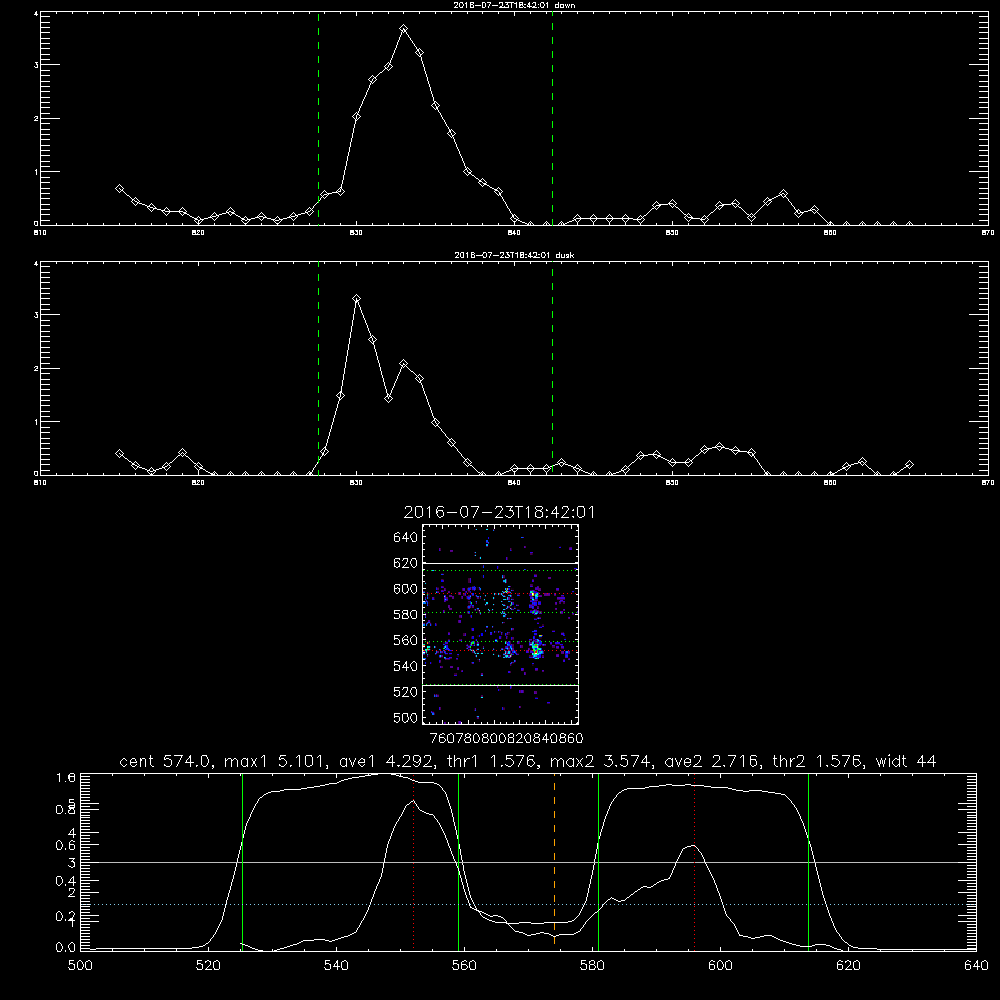Click the dusk plot x-axis label 870
Image resolution: width=1000 pixels, height=1000 pixels.
click(987, 483)
